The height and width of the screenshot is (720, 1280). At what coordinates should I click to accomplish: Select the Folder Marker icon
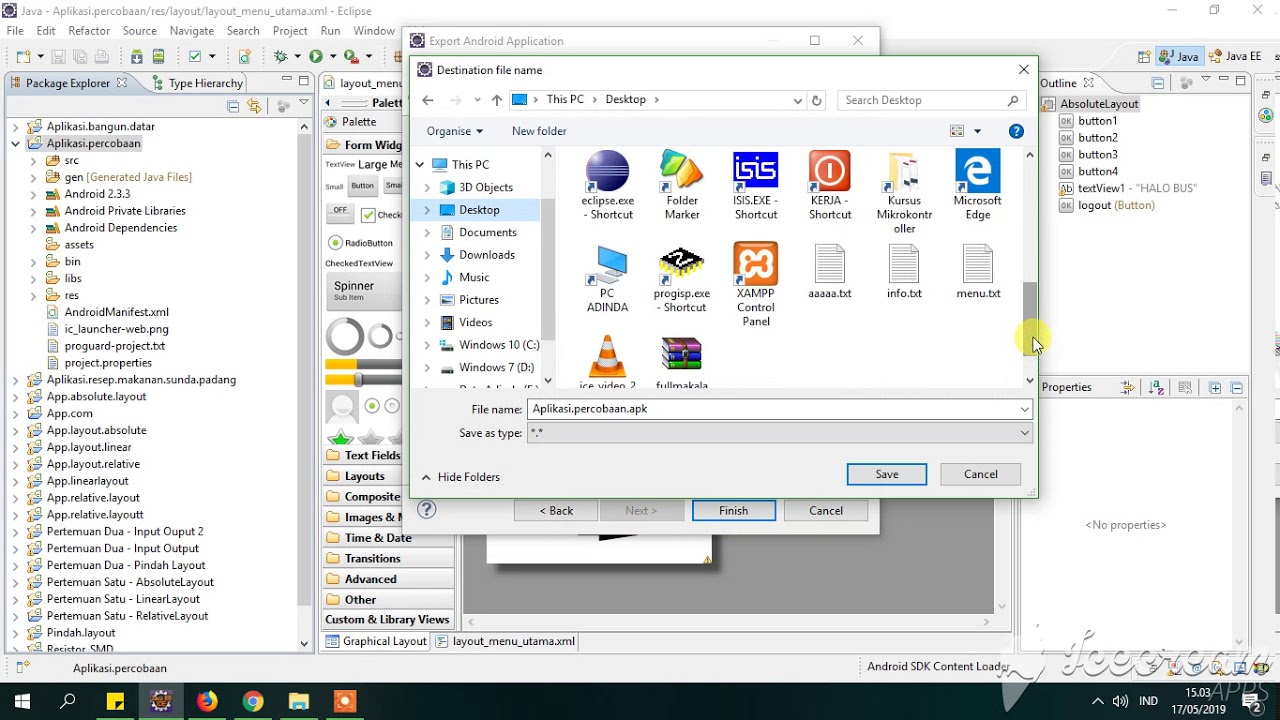click(x=682, y=186)
